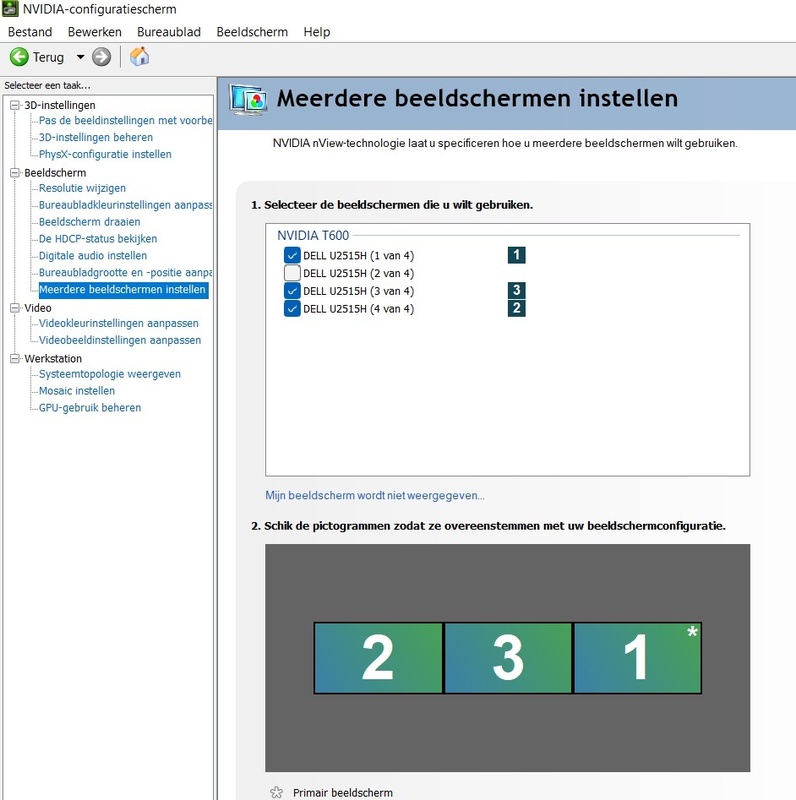The height and width of the screenshot is (800, 796).
Task: Select Resolutie wijzigen
Action: (x=82, y=188)
